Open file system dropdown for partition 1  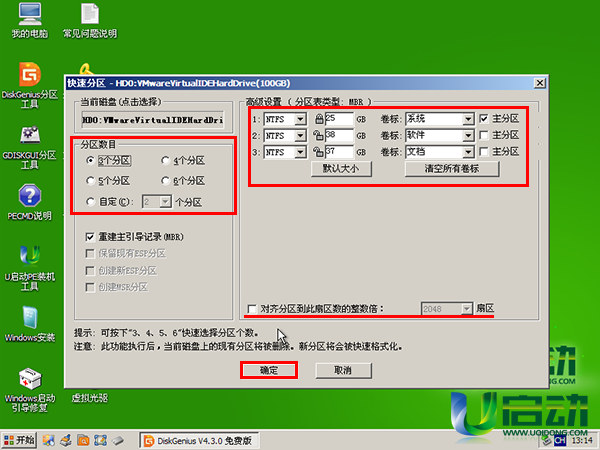pyautogui.click(x=300, y=119)
